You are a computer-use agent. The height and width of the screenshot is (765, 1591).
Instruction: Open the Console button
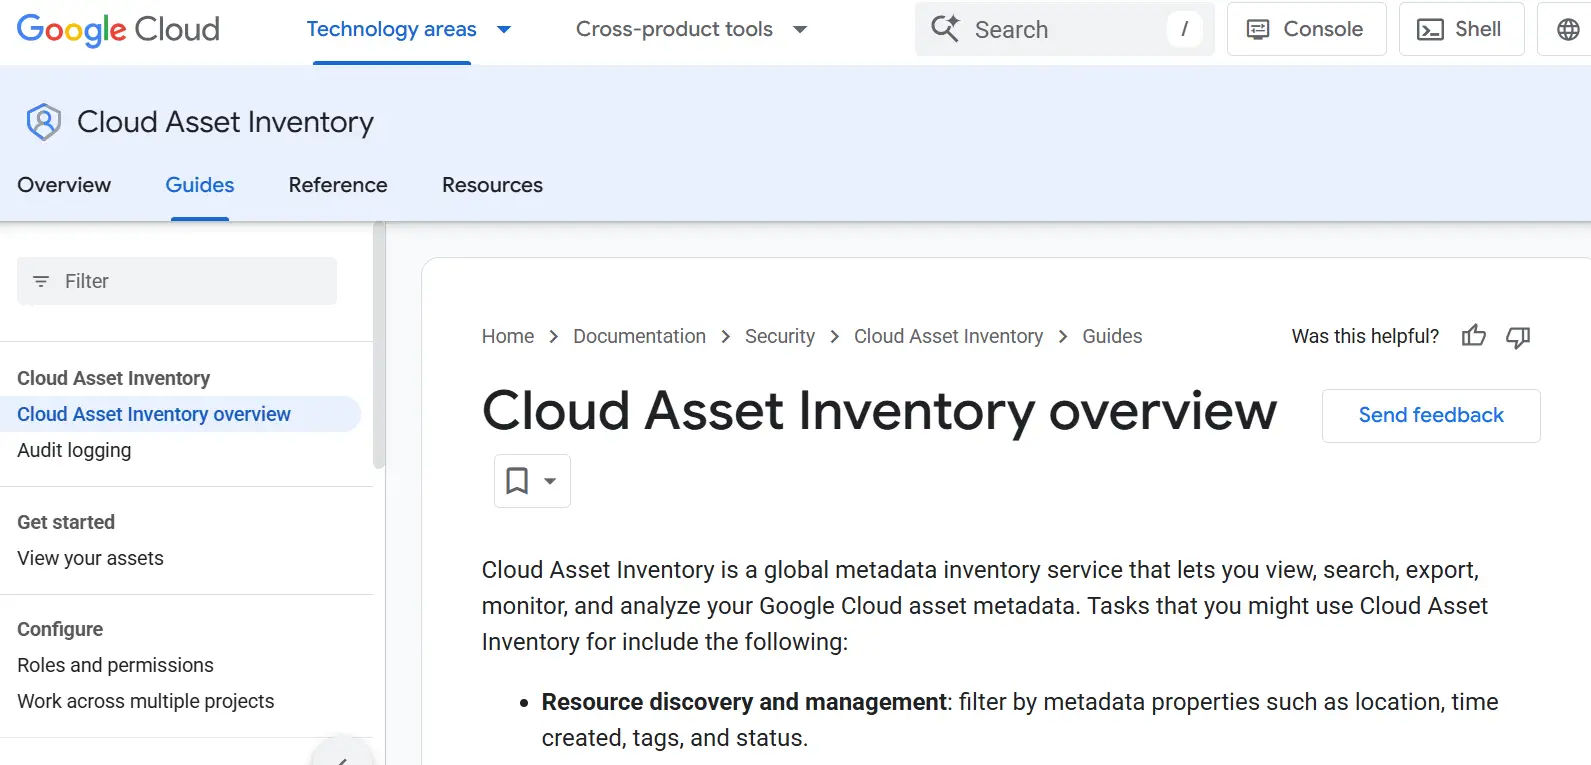point(1306,29)
